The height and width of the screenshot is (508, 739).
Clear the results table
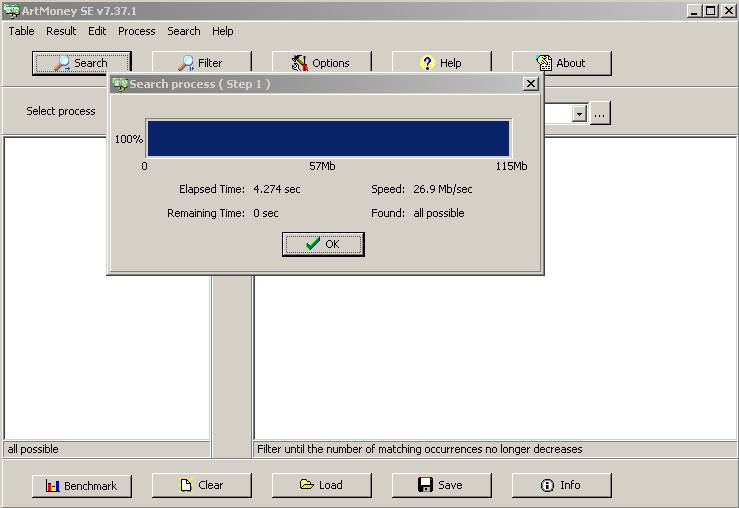201,485
